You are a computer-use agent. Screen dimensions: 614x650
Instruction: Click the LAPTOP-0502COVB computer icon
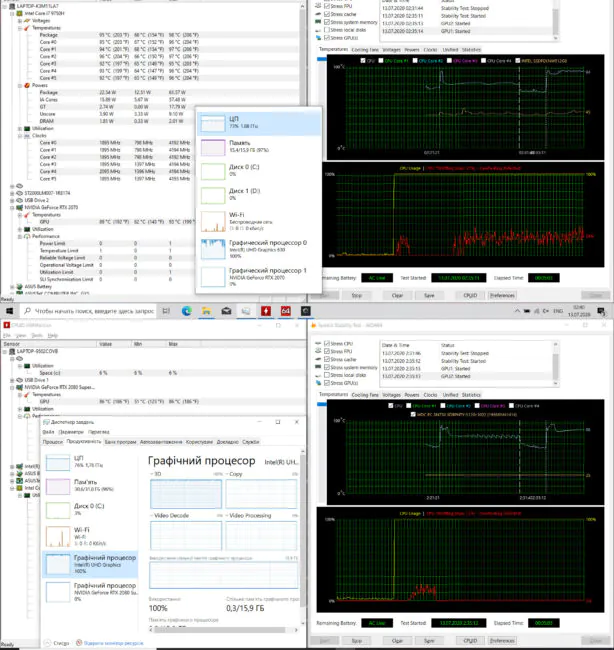[12, 352]
